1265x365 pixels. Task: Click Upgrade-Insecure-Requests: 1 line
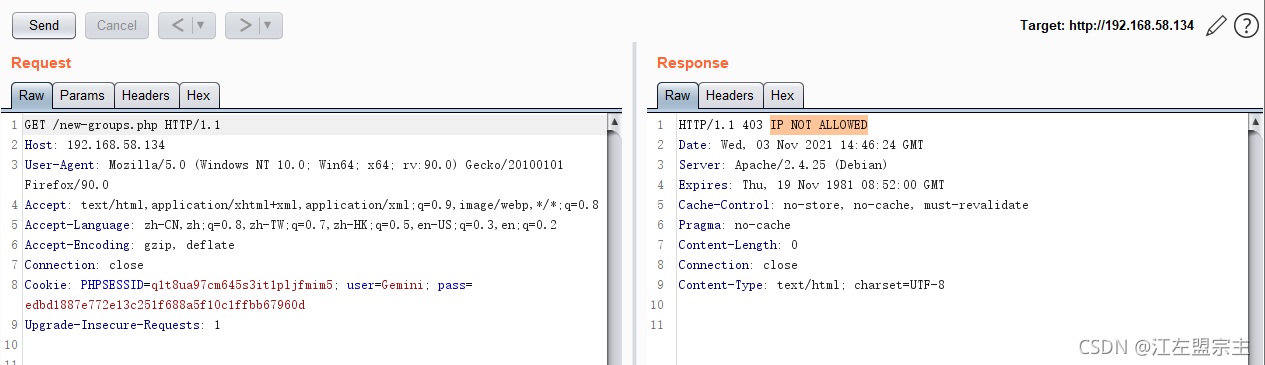(x=122, y=325)
